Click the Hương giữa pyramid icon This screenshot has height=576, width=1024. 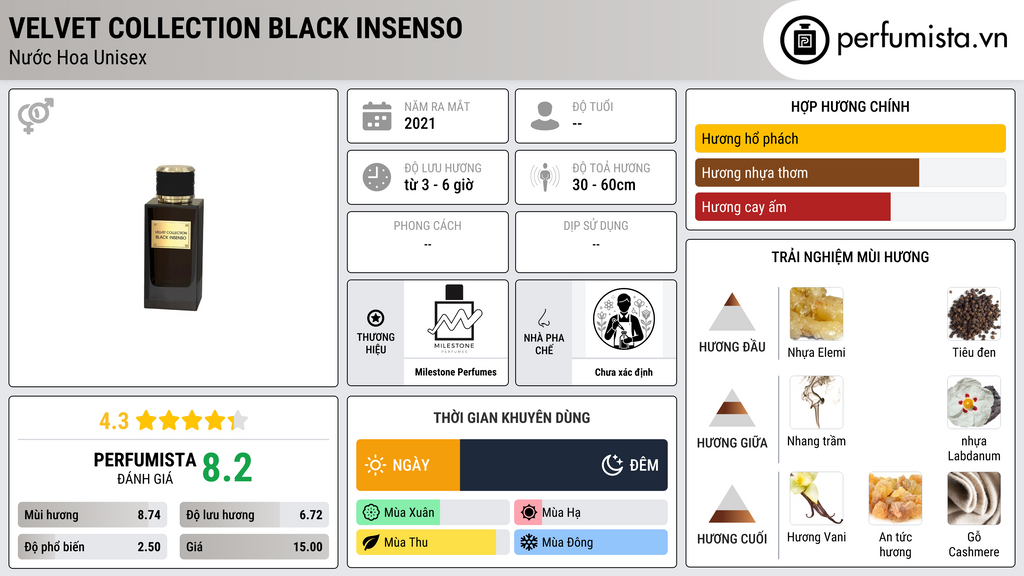[732, 408]
